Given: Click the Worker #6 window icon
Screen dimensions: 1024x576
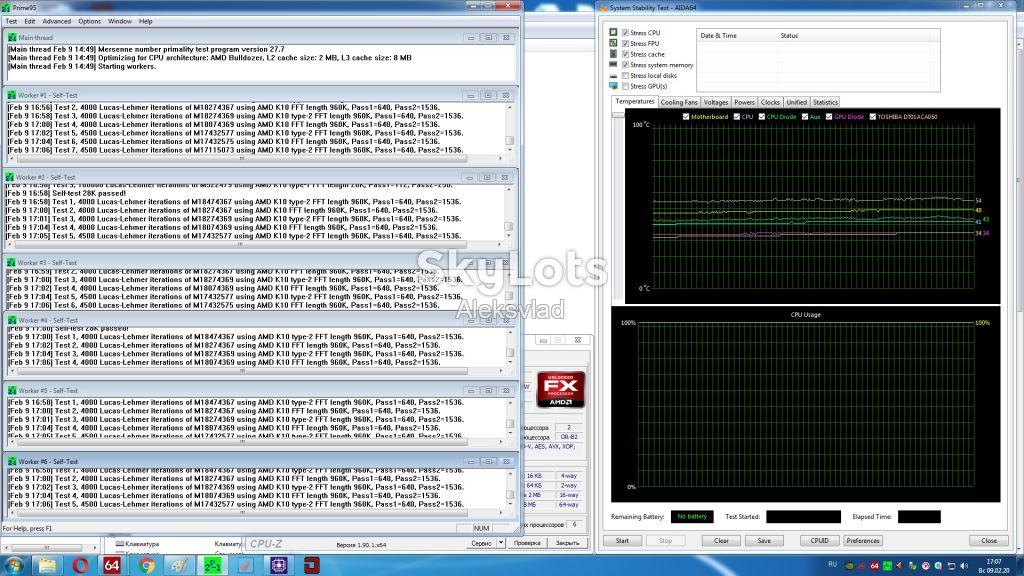Looking at the screenshot, I should [x=12, y=461].
